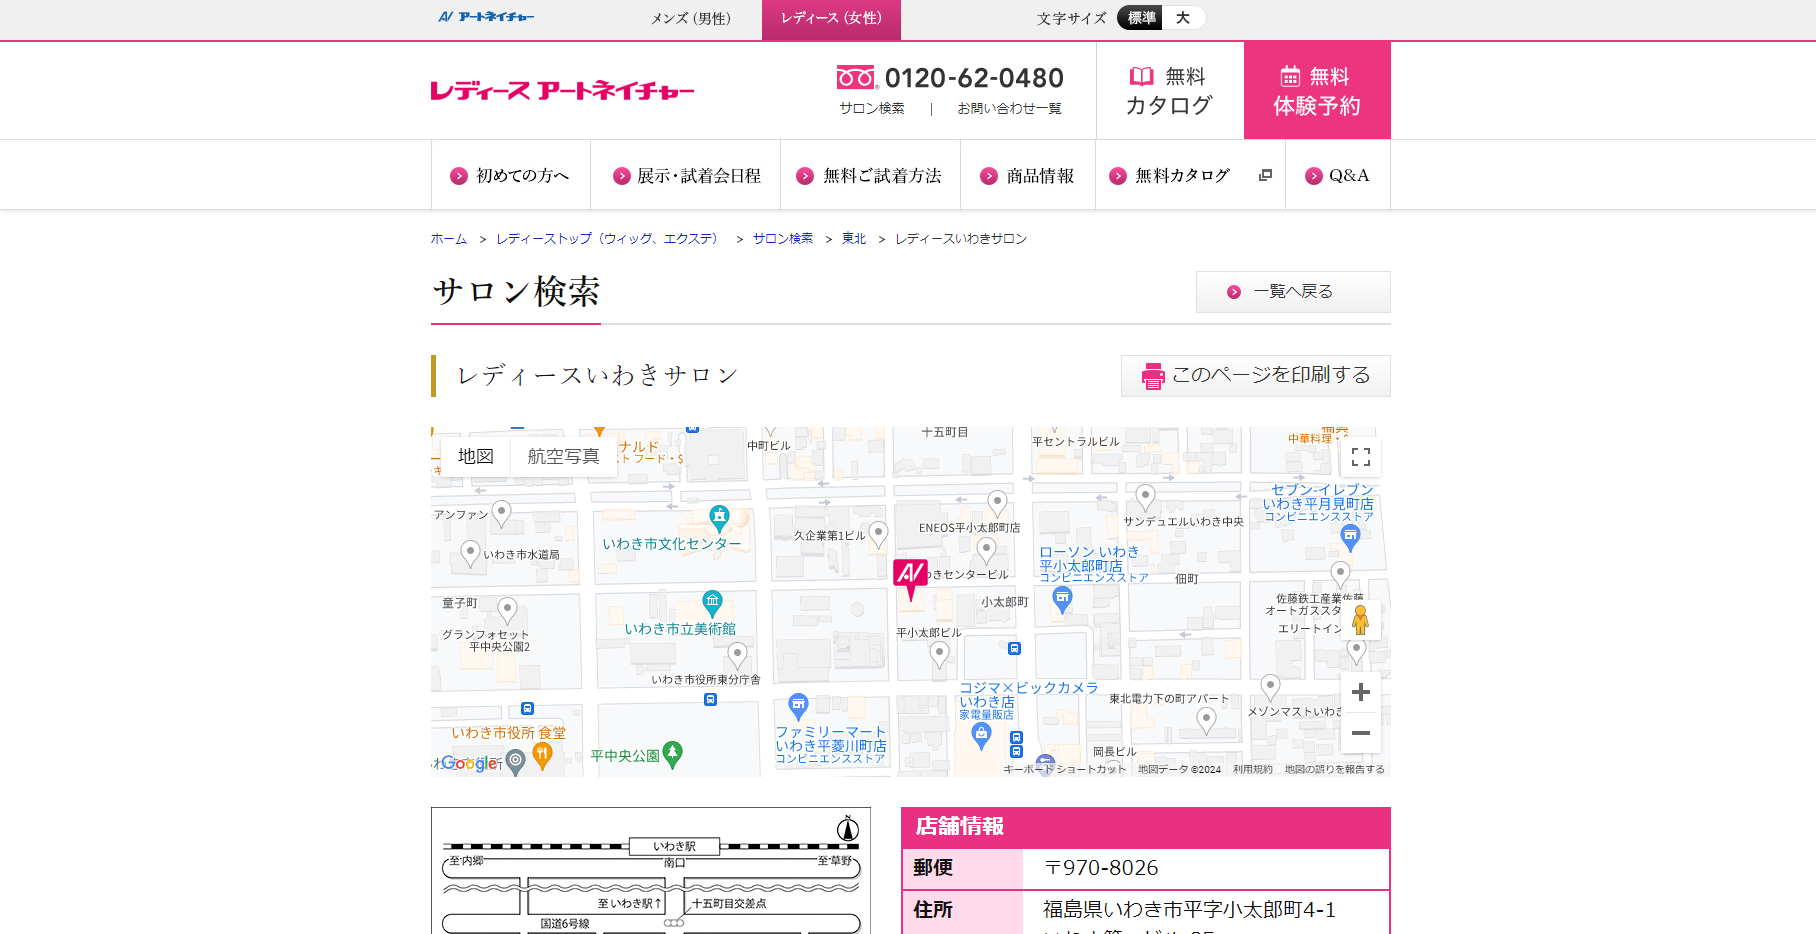Set text size to 標準
The height and width of the screenshot is (934, 1816).
point(1141,18)
